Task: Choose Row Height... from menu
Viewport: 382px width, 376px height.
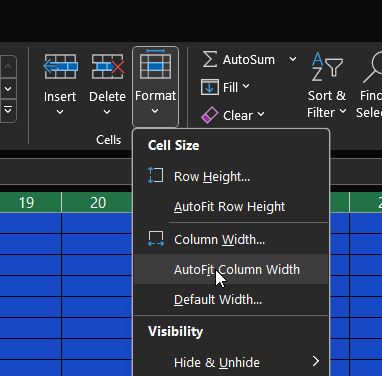Action: point(231,177)
